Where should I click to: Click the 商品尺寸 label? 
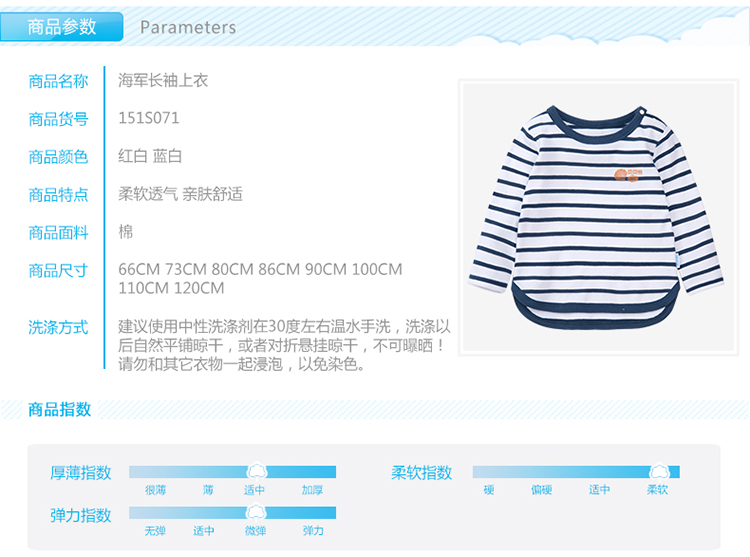pyautogui.click(x=58, y=271)
